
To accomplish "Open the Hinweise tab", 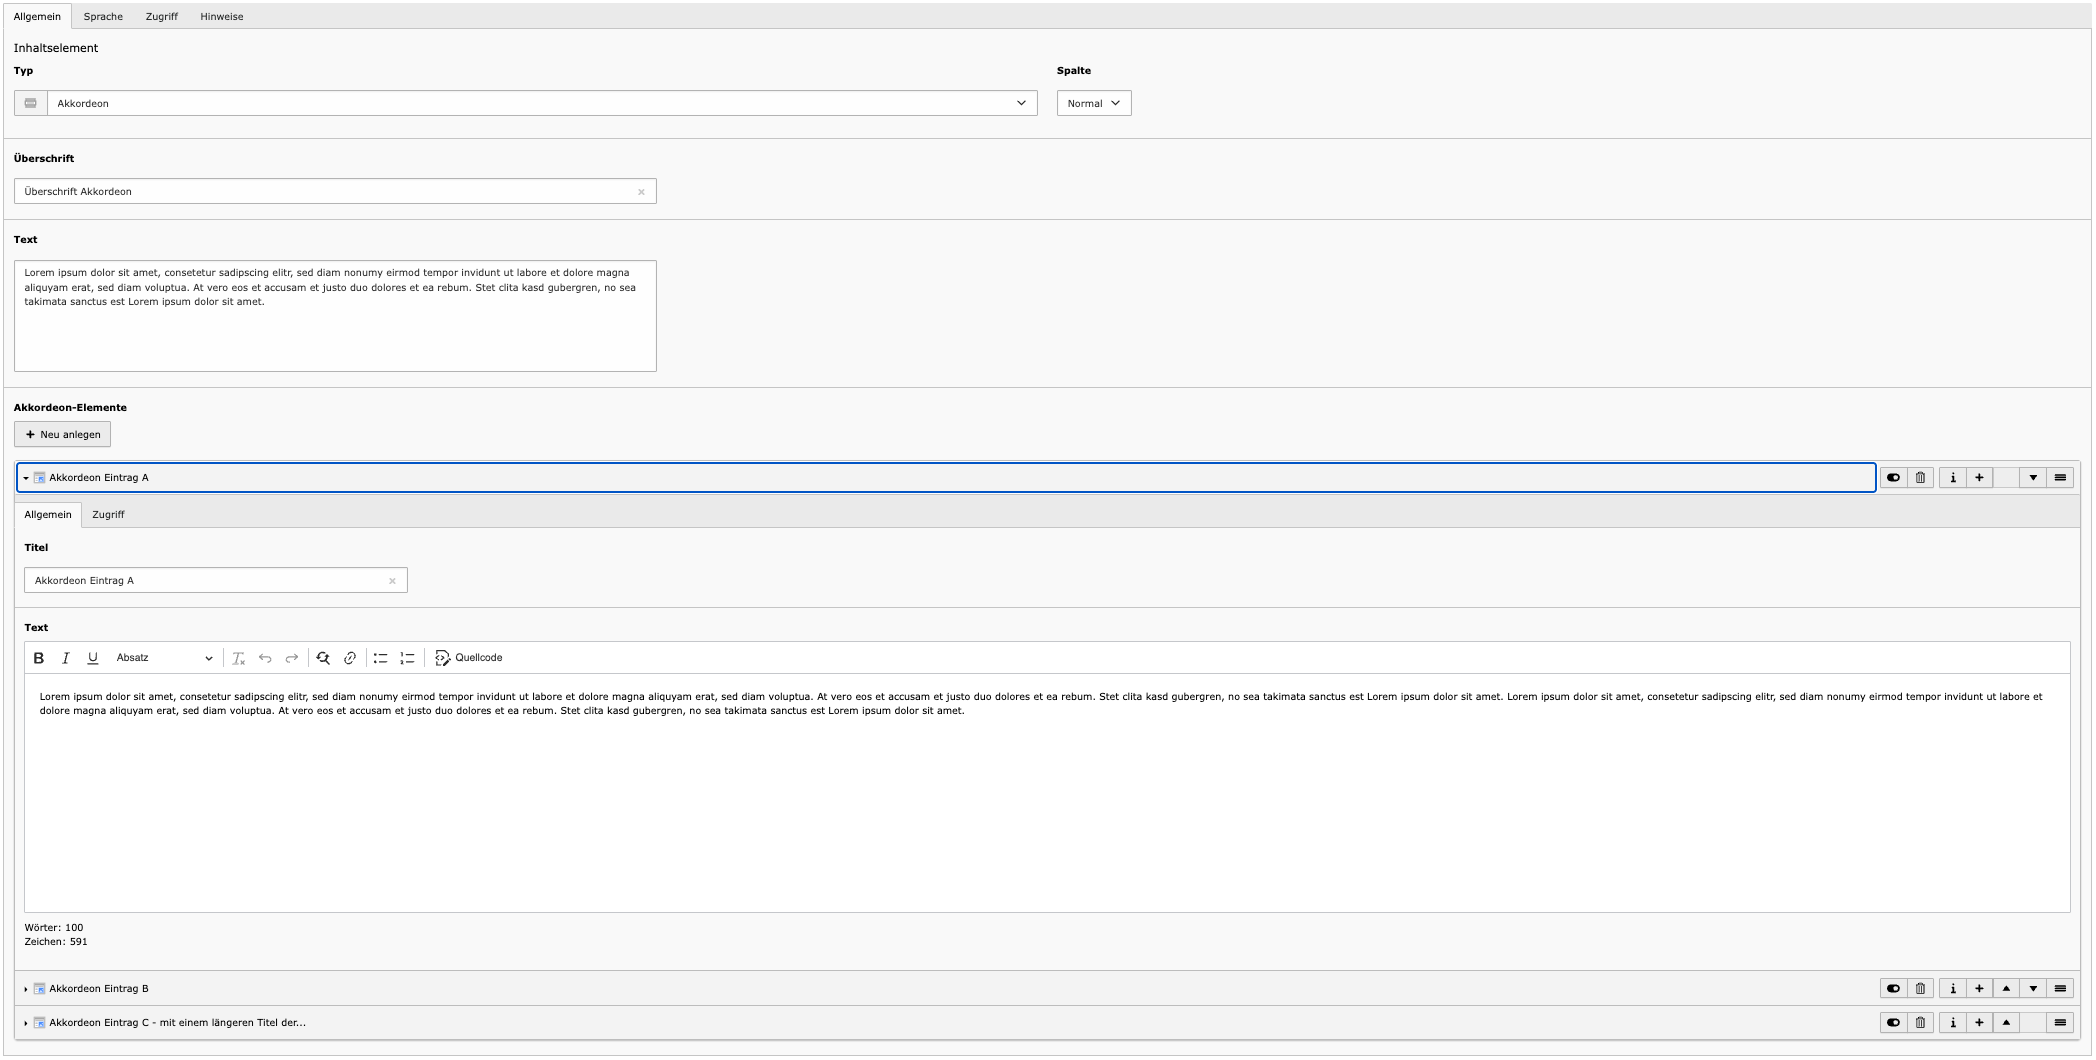I will pyautogui.click(x=221, y=17).
